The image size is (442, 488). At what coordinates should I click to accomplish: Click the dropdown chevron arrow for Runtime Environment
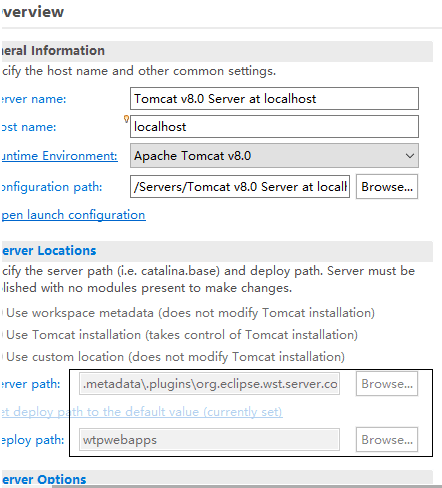pos(410,156)
